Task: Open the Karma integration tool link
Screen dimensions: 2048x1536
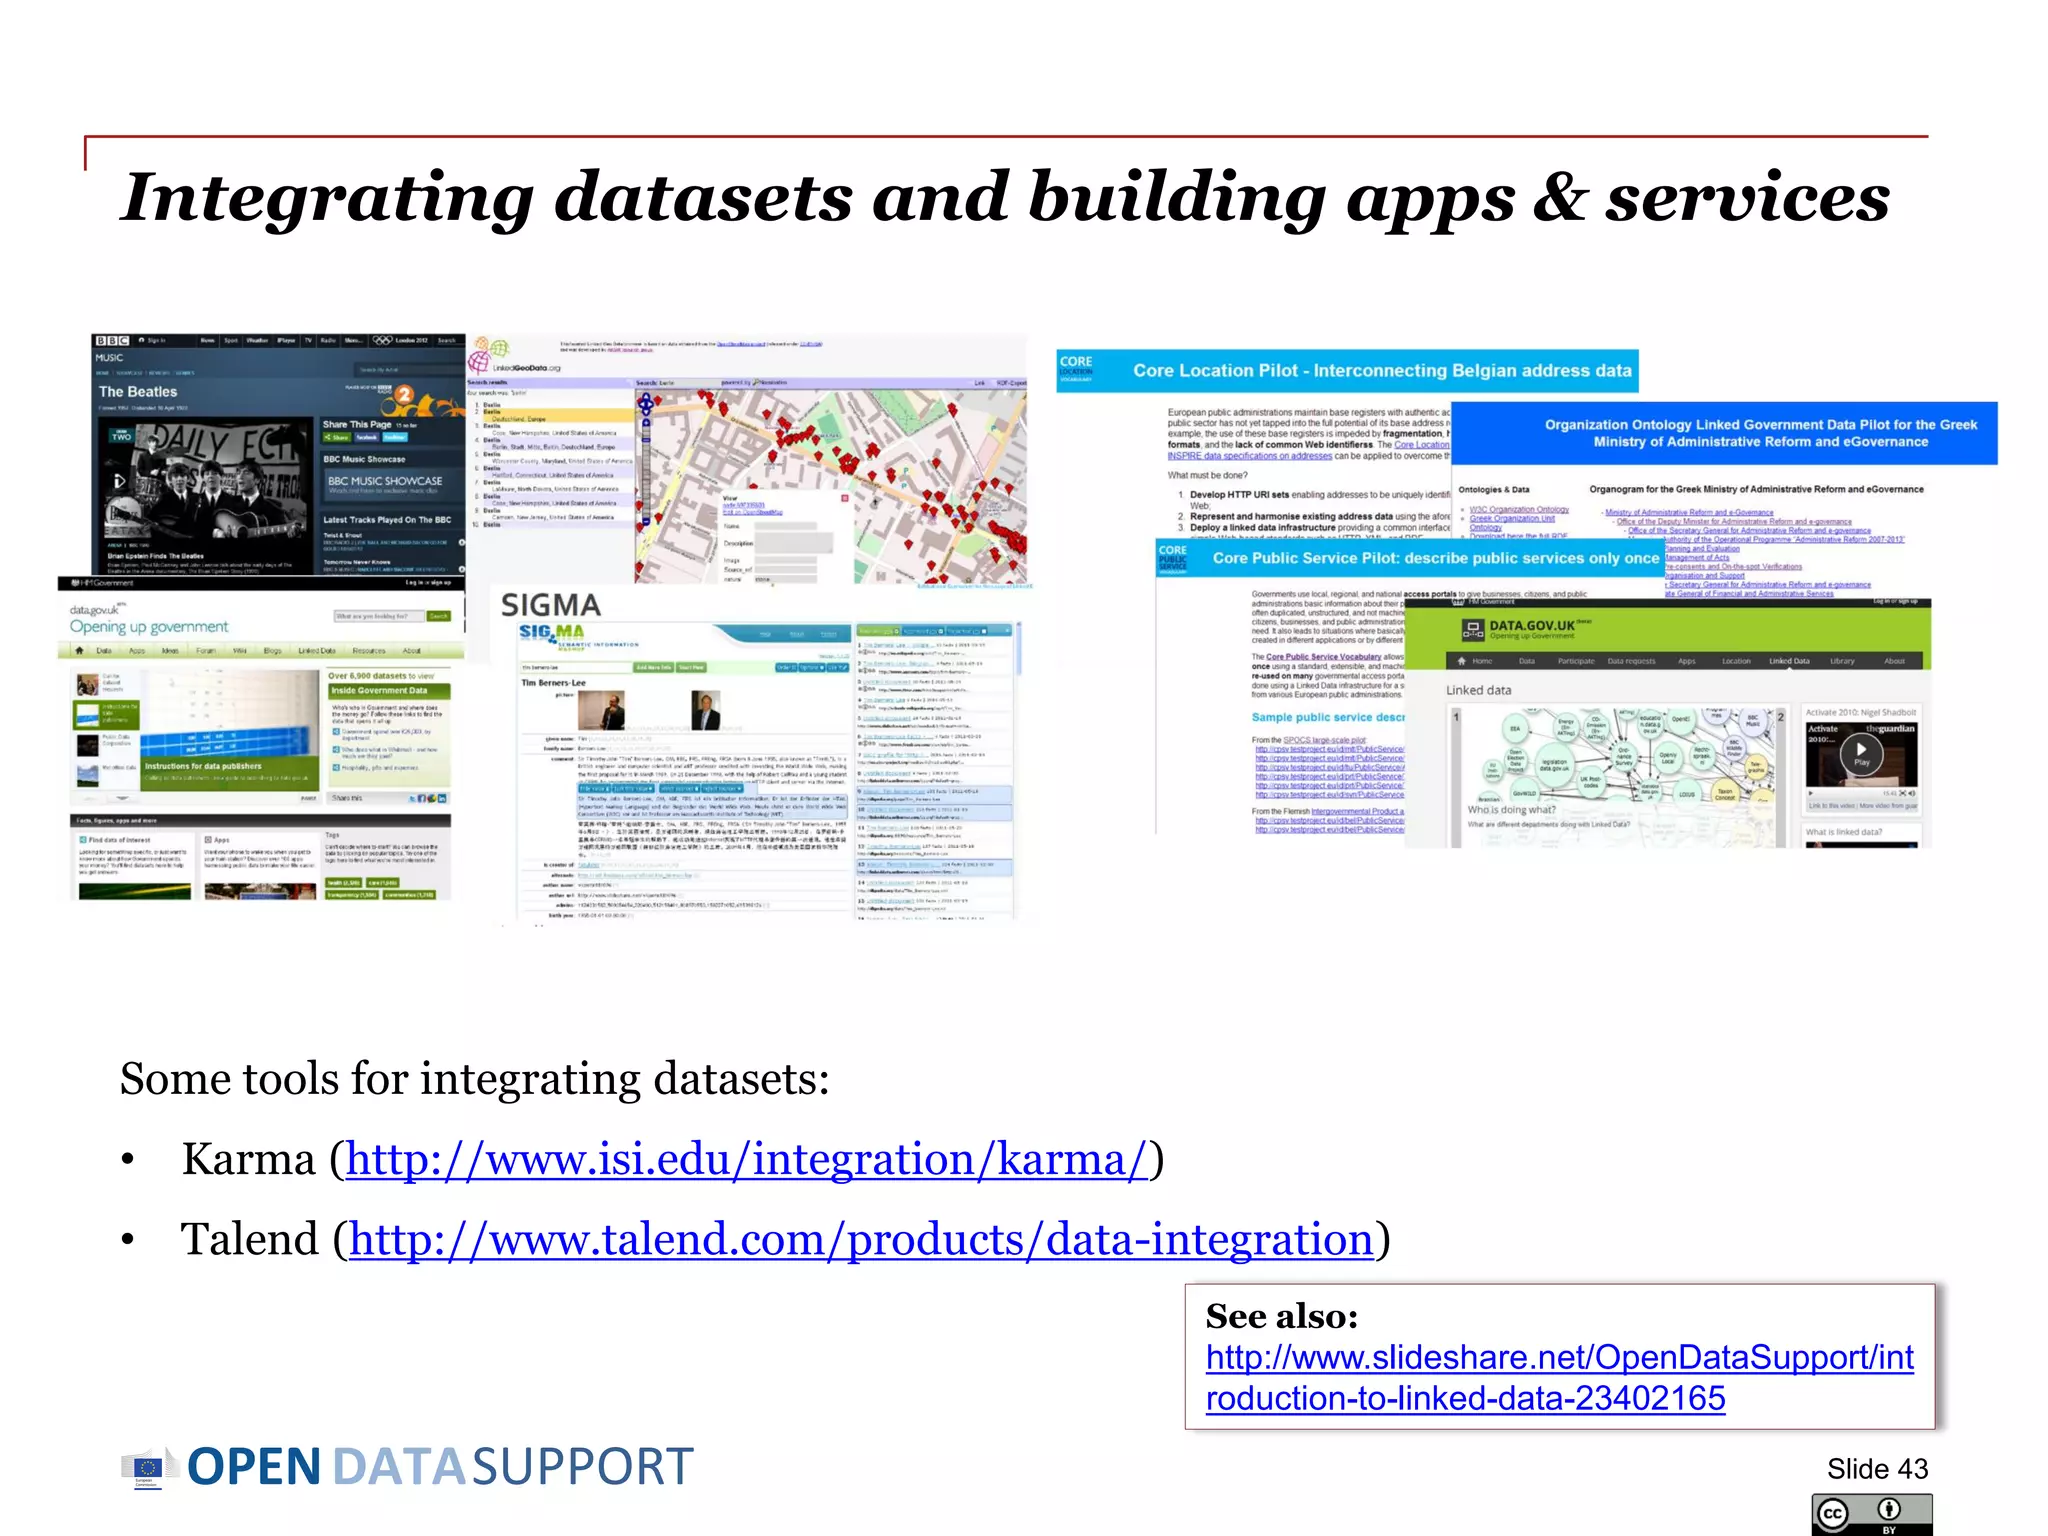Action: [x=746, y=1160]
